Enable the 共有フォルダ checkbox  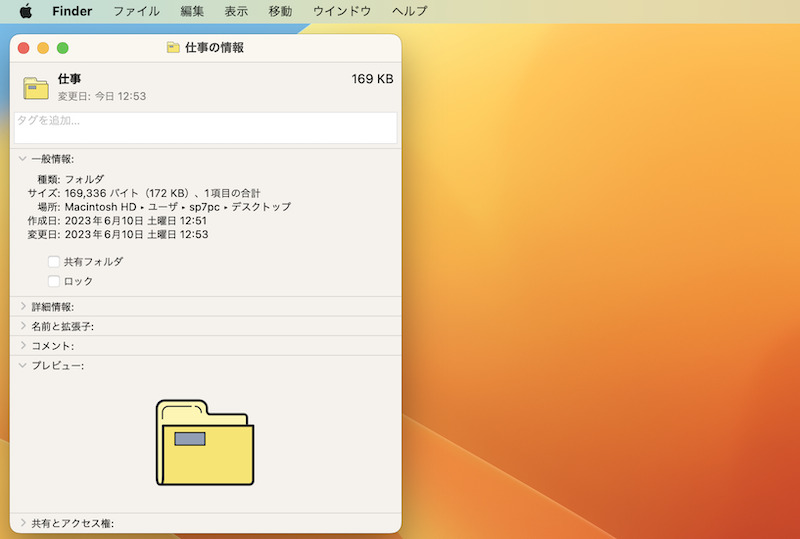click(54, 261)
